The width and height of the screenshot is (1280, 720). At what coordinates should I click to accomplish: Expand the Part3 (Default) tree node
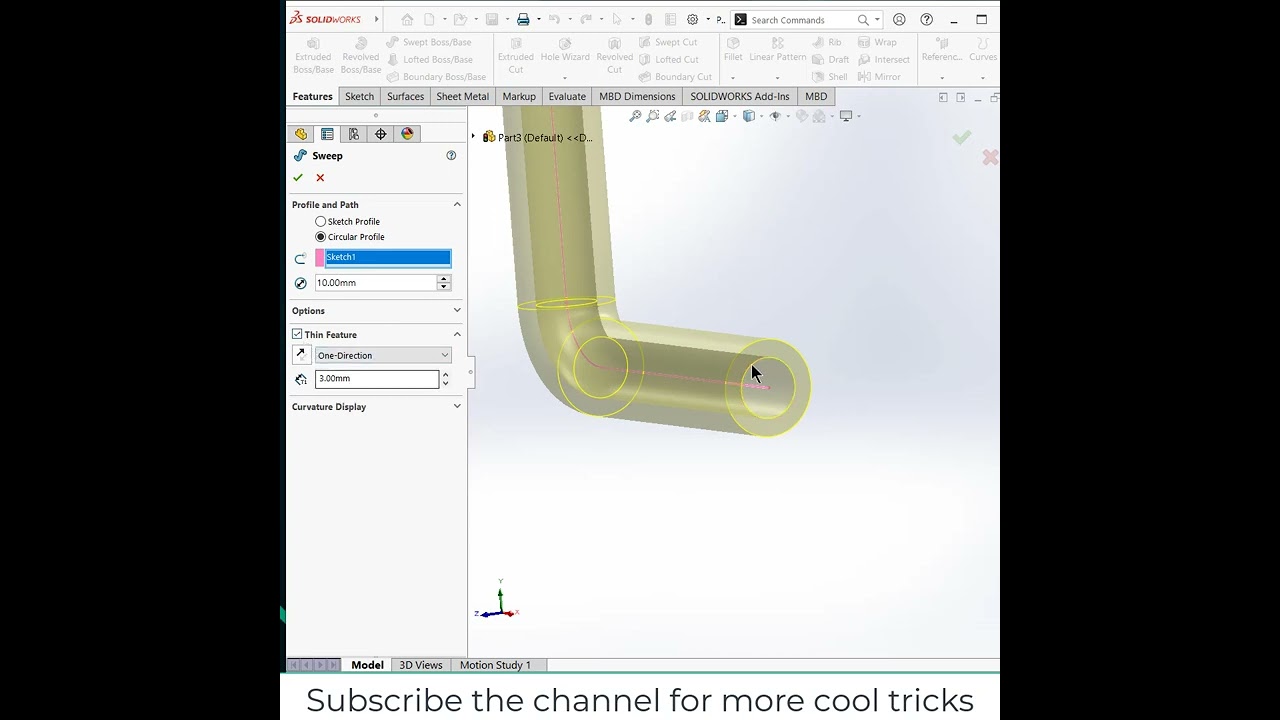[473, 137]
